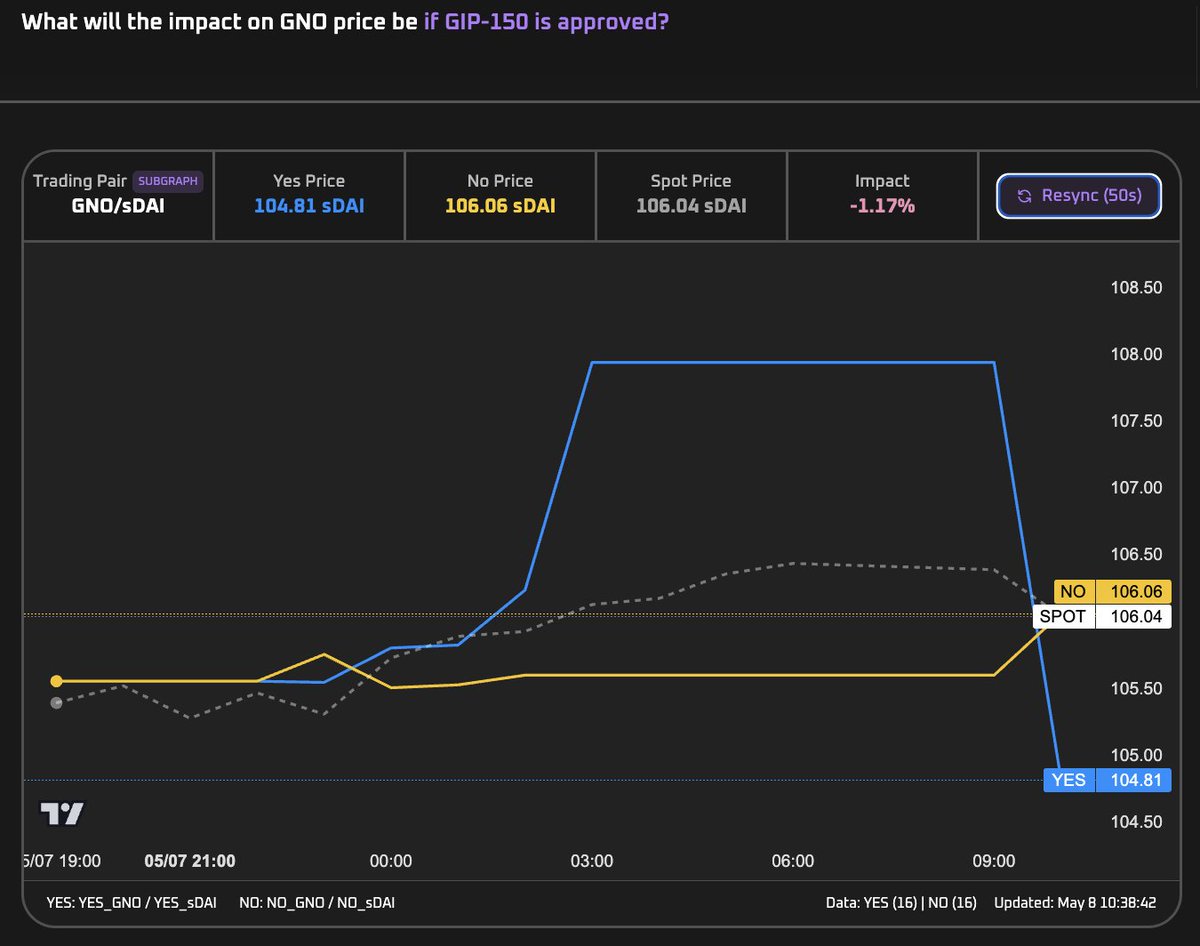The width and height of the screenshot is (1200, 946).
Task: Click the yellow NO 106.06 price label
Action: point(1112,592)
